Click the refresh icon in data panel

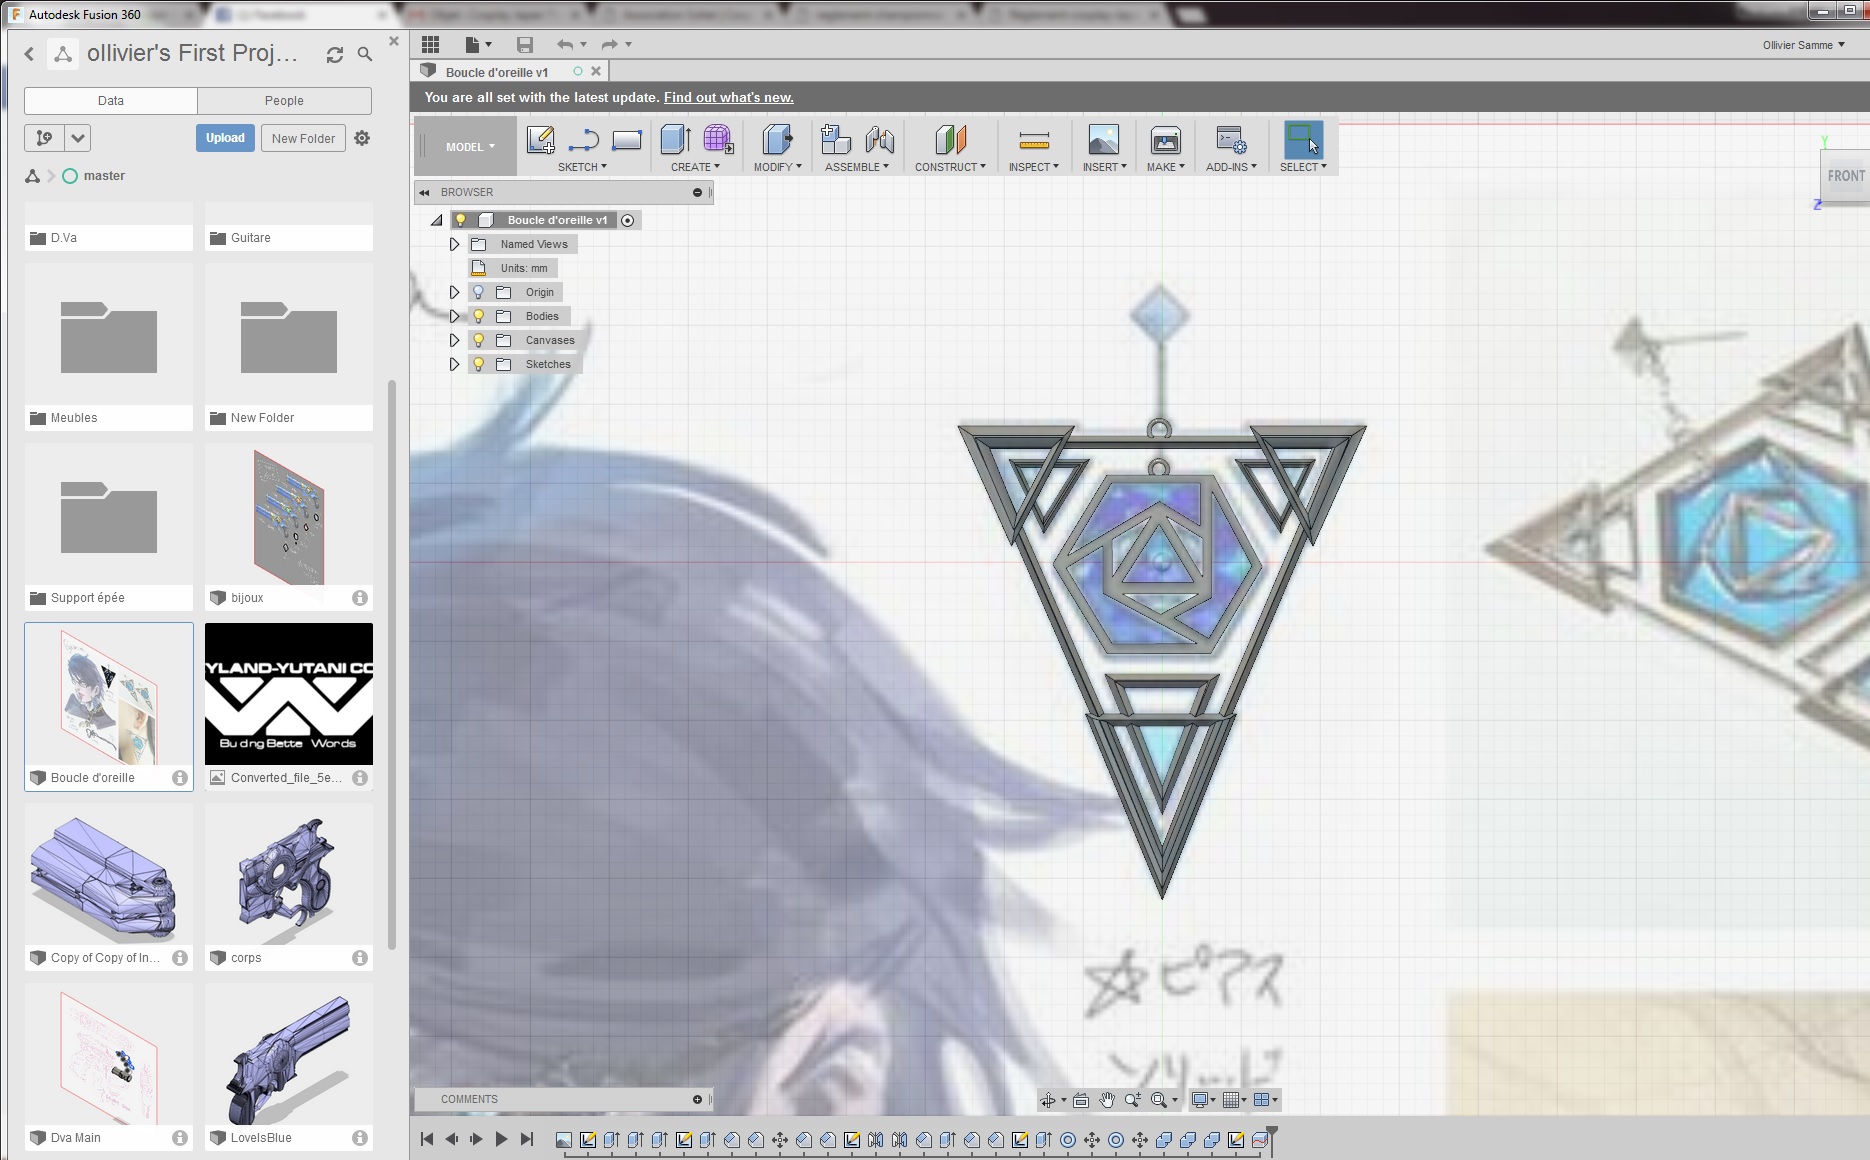pos(335,55)
